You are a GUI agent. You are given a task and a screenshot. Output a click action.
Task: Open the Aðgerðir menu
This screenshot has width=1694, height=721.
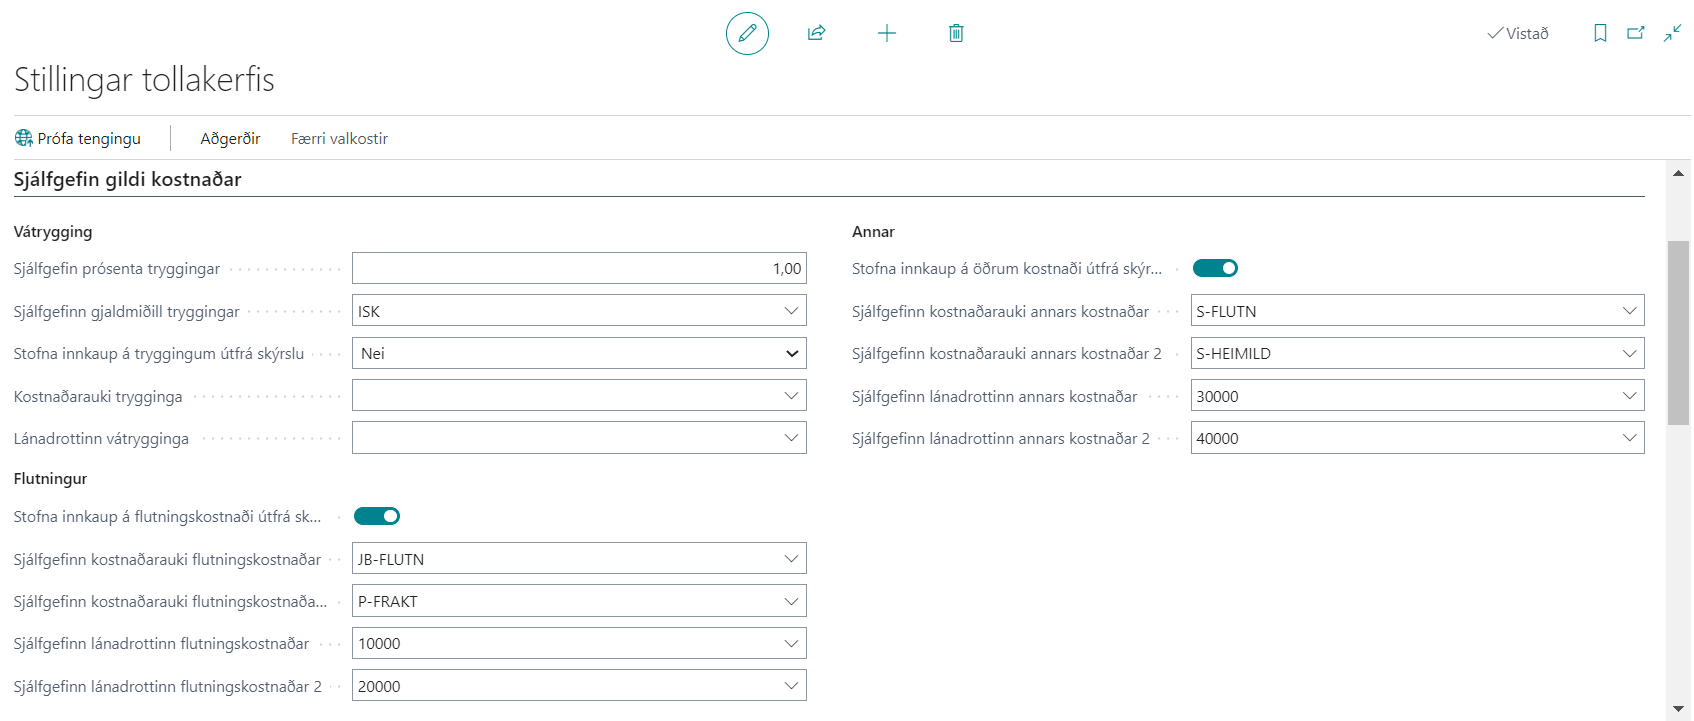click(230, 138)
